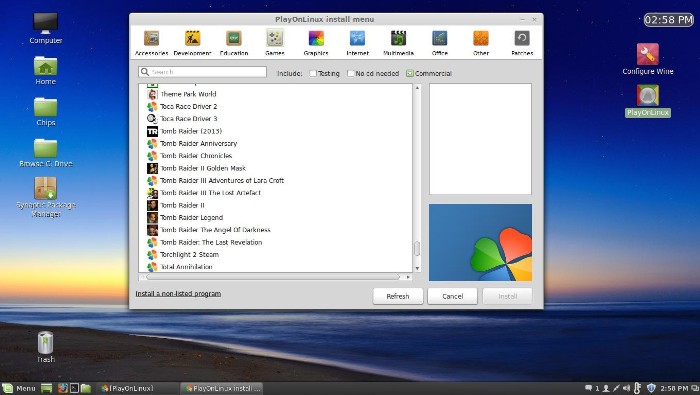Open the Computer desktop icon
Image resolution: width=700 pixels, height=395 pixels.
click(46, 28)
